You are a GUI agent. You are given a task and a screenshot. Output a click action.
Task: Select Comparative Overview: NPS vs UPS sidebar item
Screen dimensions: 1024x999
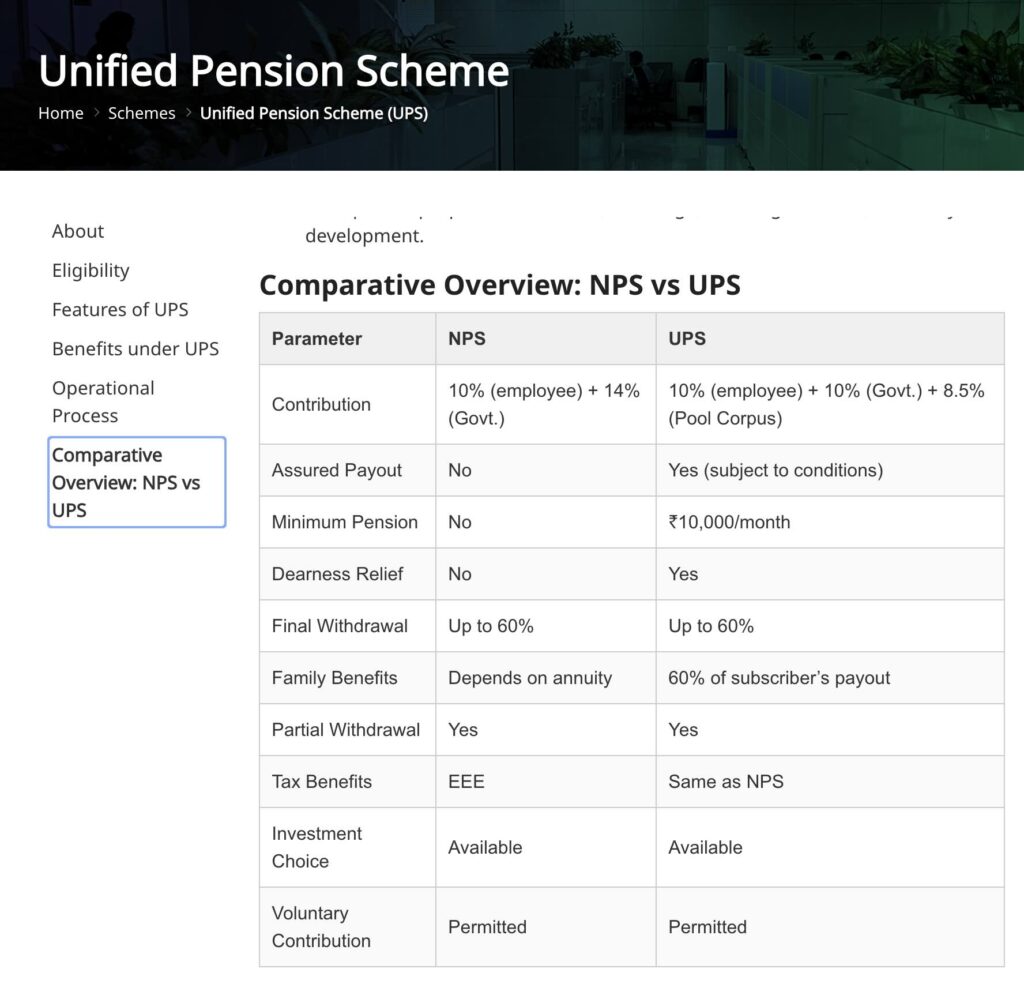pos(136,482)
